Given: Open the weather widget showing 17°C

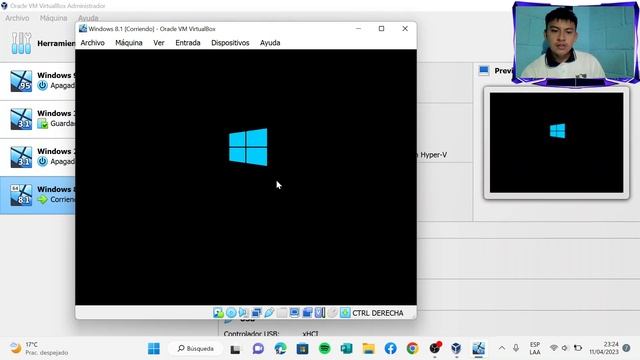Looking at the screenshot, I should point(39,349).
